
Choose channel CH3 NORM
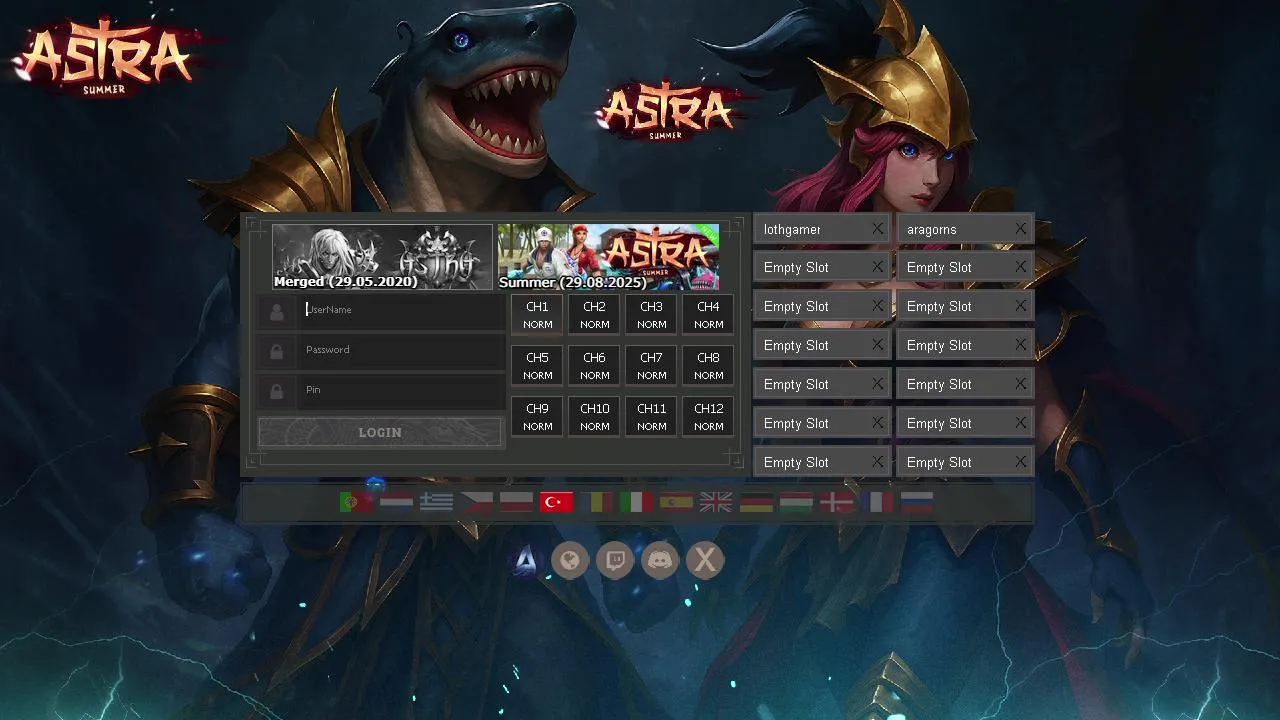pyautogui.click(x=651, y=314)
